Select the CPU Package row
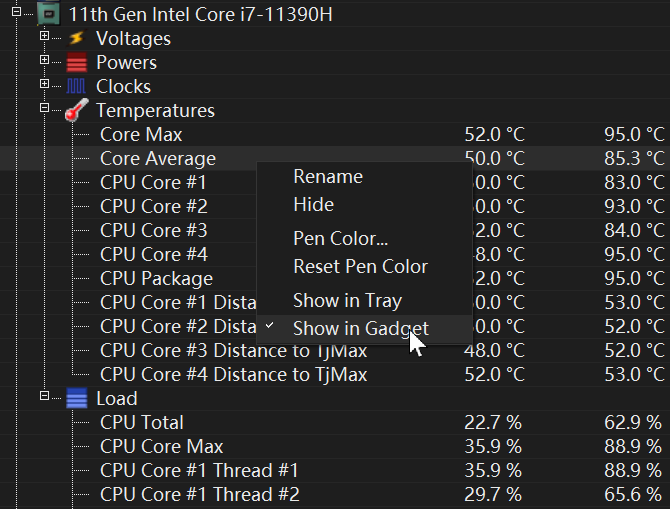 coord(335,278)
